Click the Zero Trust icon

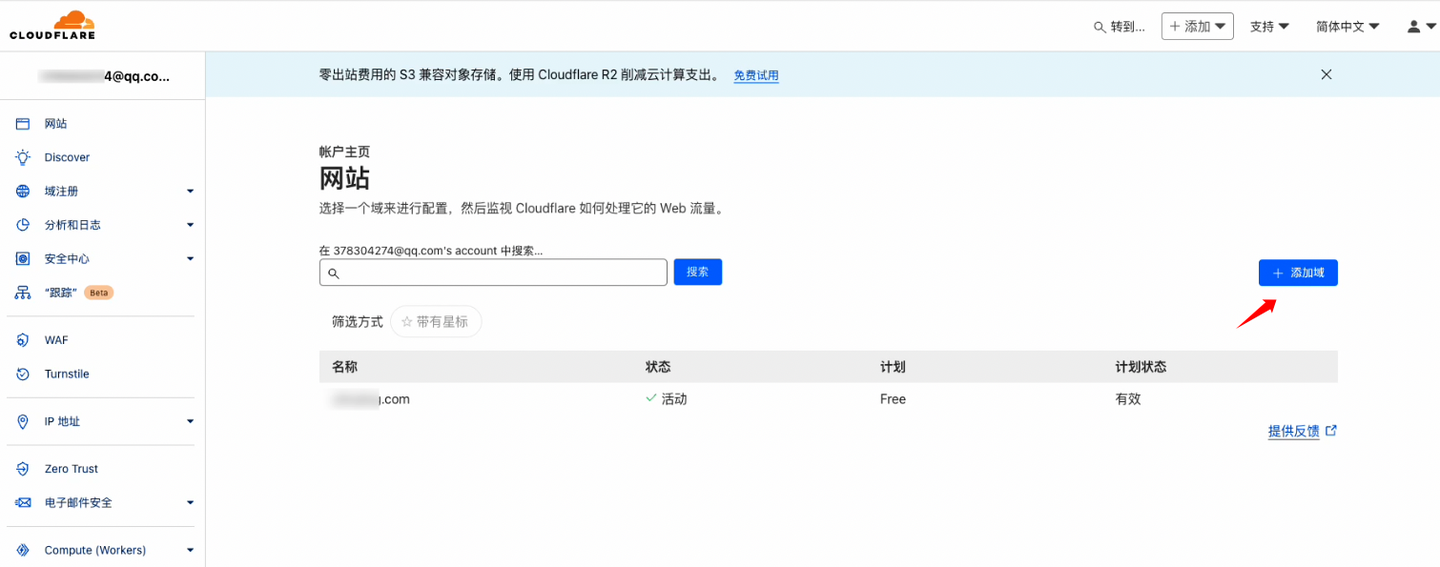pos(23,469)
